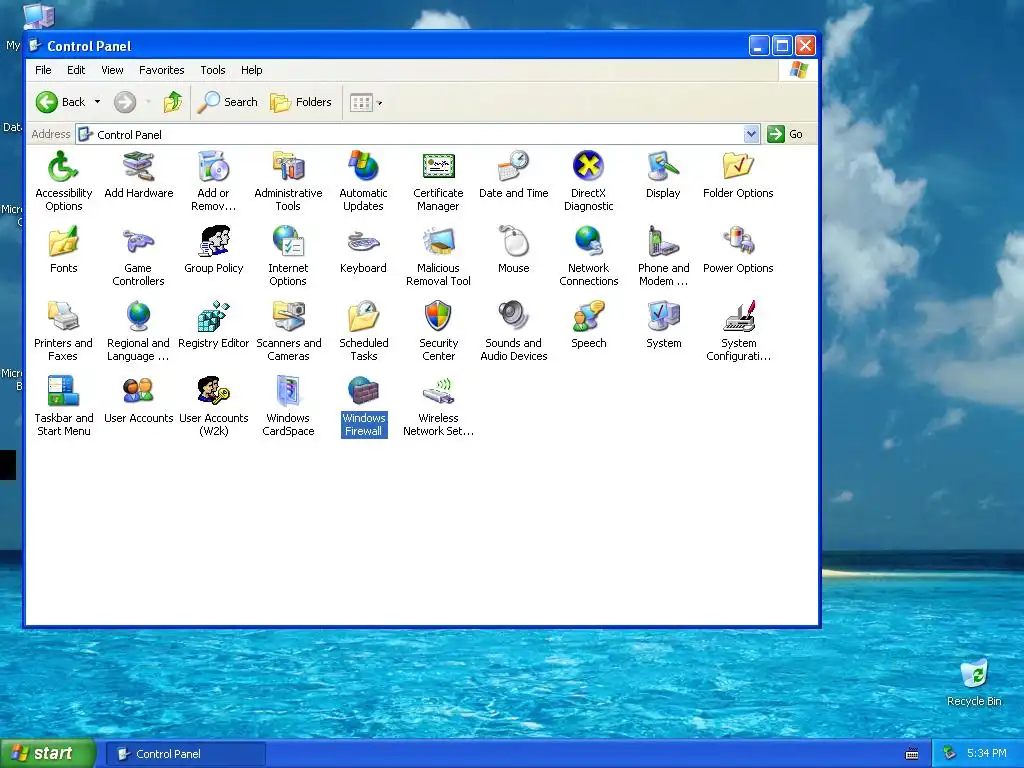Screen dimensions: 1024x768
Task: Select Group Policy icon
Action: click(214, 250)
